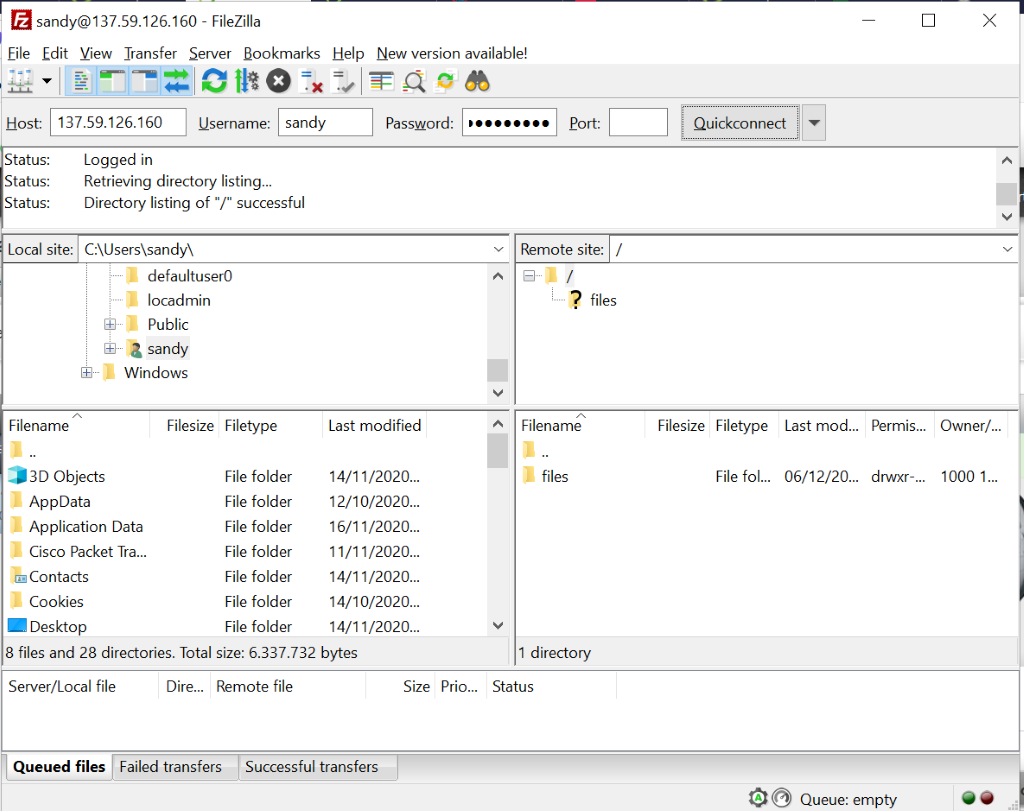Toggle directory comparison icon
This screenshot has height=811, width=1024.
pos(413,82)
